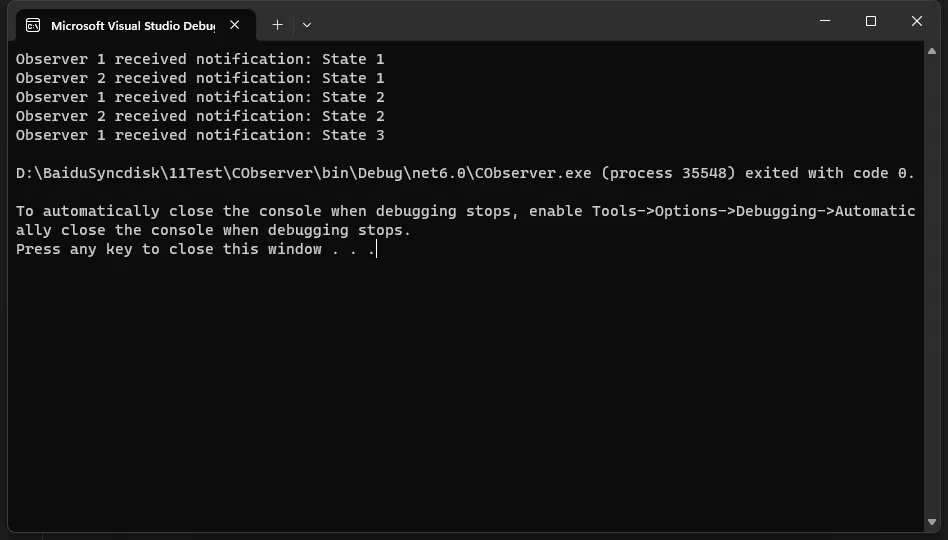The height and width of the screenshot is (540, 948).
Task: Close the Microsoft Visual Studio Debug tab
Action: point(235,25)
